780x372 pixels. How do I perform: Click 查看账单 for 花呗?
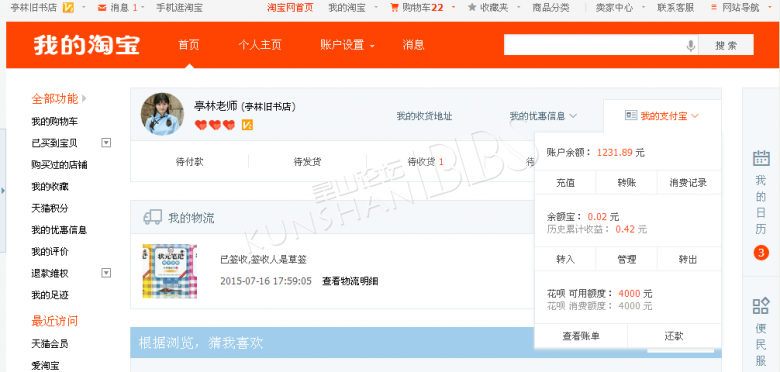(581, 336)
